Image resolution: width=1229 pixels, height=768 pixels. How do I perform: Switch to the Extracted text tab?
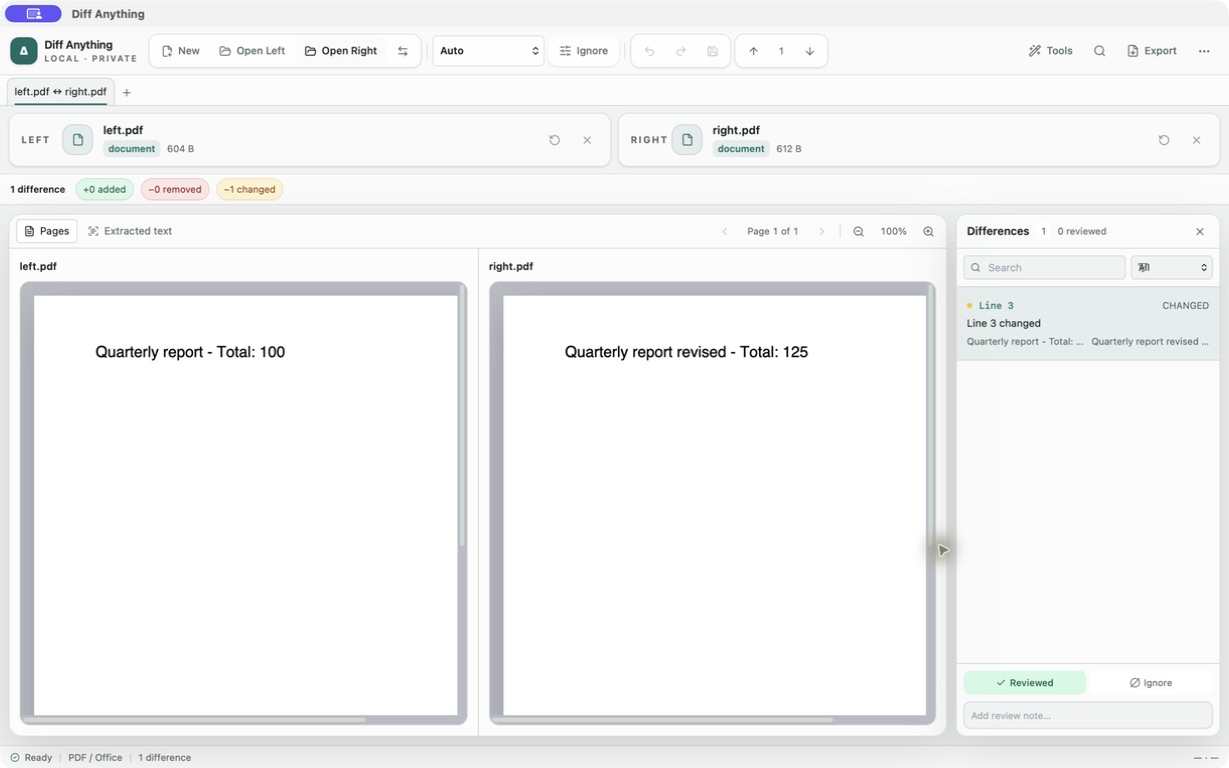[130, 231]
